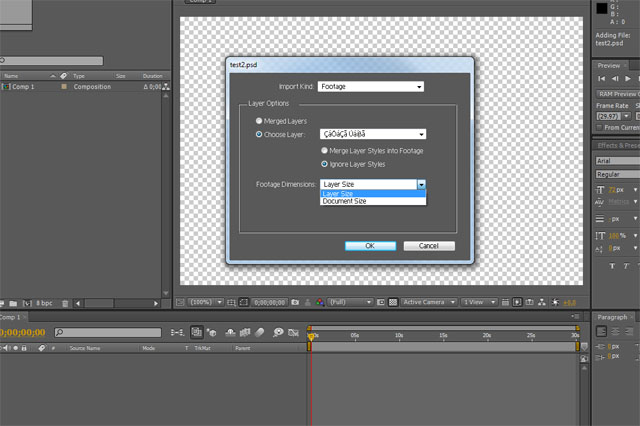Click the current time indicator marker
This screenshot has height=426, width=640.
pos(311,336)
